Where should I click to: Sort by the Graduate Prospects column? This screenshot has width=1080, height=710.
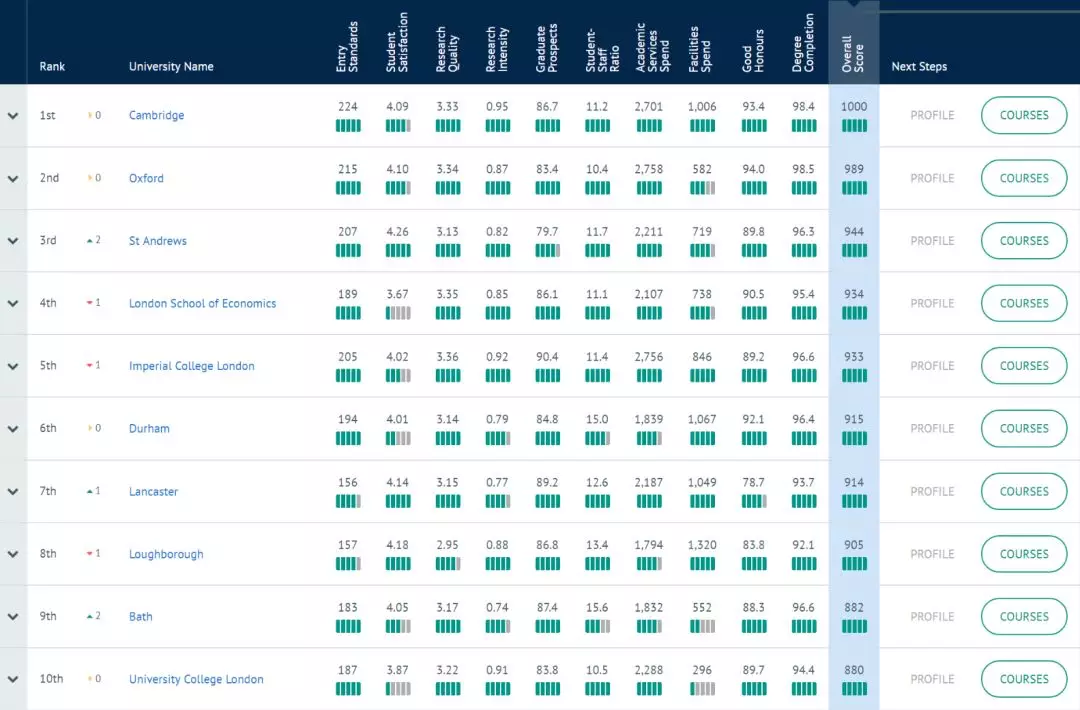point(547,48)
